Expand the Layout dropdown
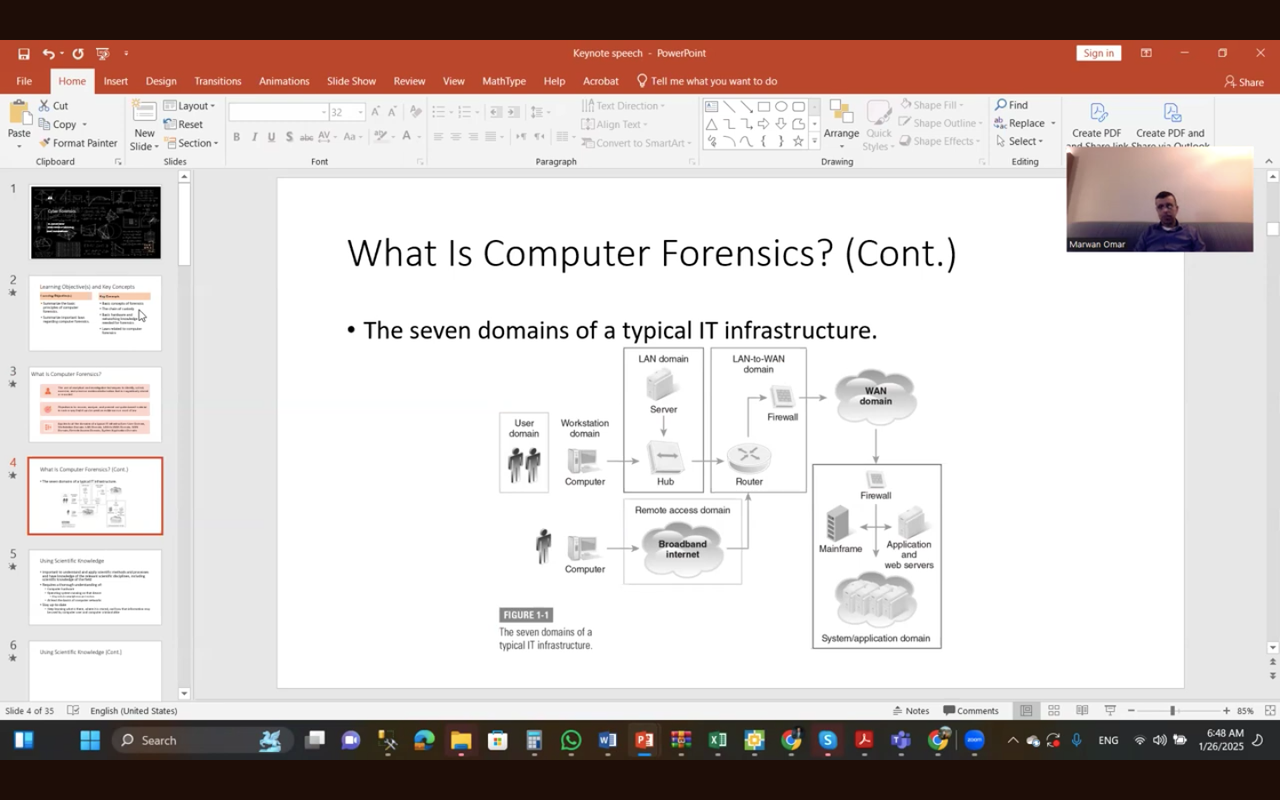This screenshot has height=800, width=1280. (190, 106)
